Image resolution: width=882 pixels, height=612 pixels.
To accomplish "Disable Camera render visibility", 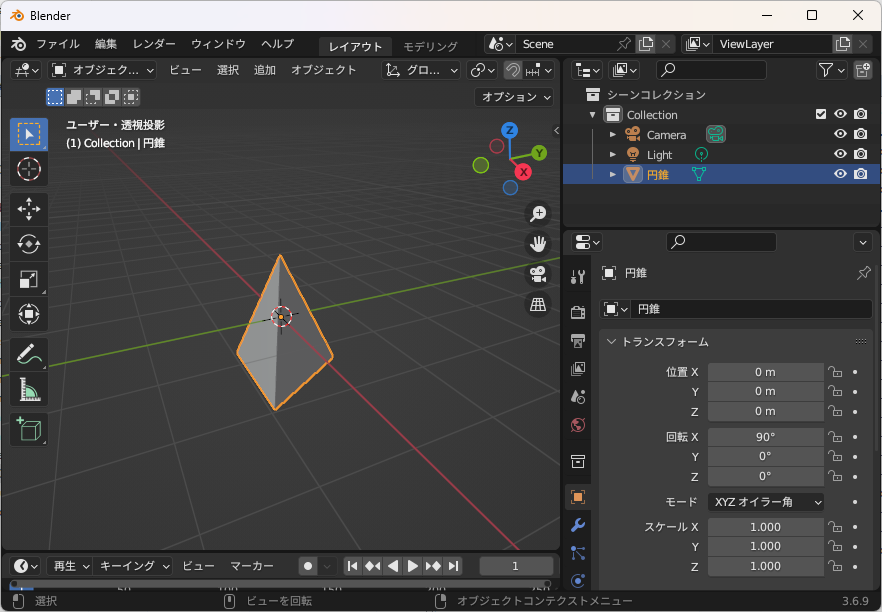I will (x=860, y=134).
